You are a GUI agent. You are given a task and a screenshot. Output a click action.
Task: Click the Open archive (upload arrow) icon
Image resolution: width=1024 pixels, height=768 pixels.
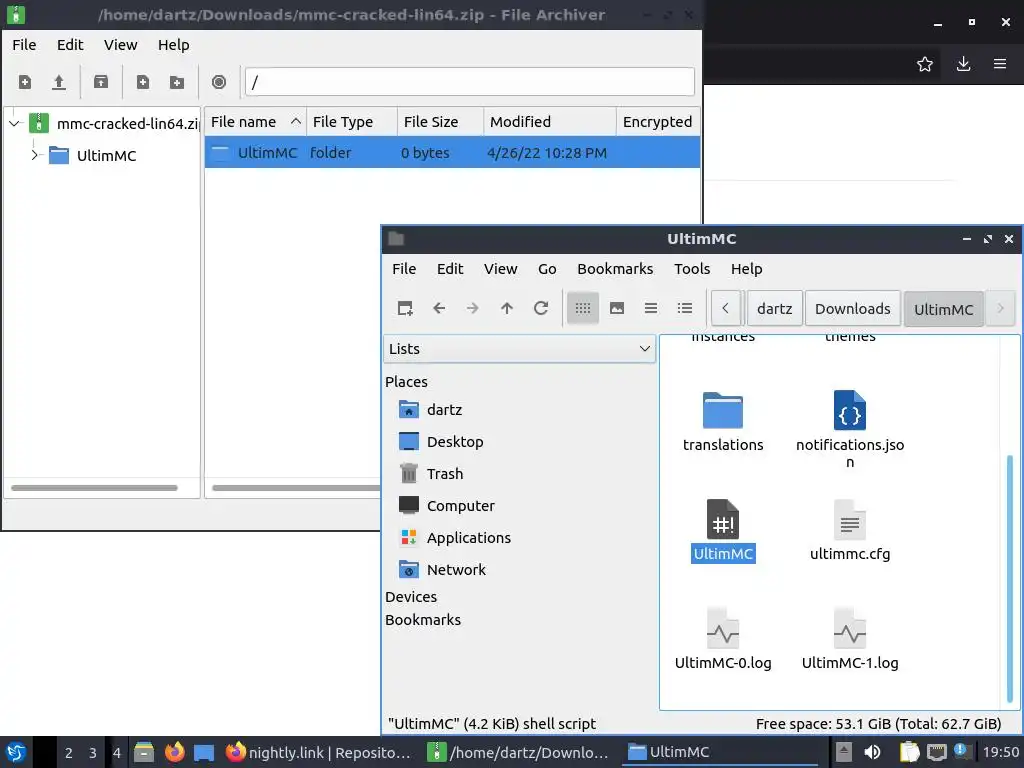(x=59, y=82)
